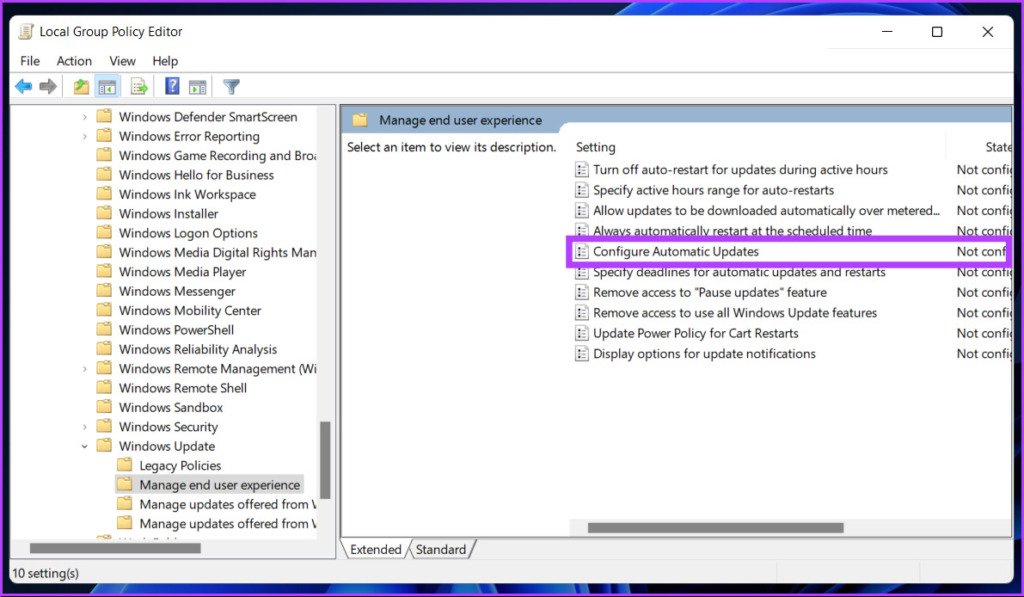
Task: Click the blue Back arrow in toolbar
Action: 23,87
